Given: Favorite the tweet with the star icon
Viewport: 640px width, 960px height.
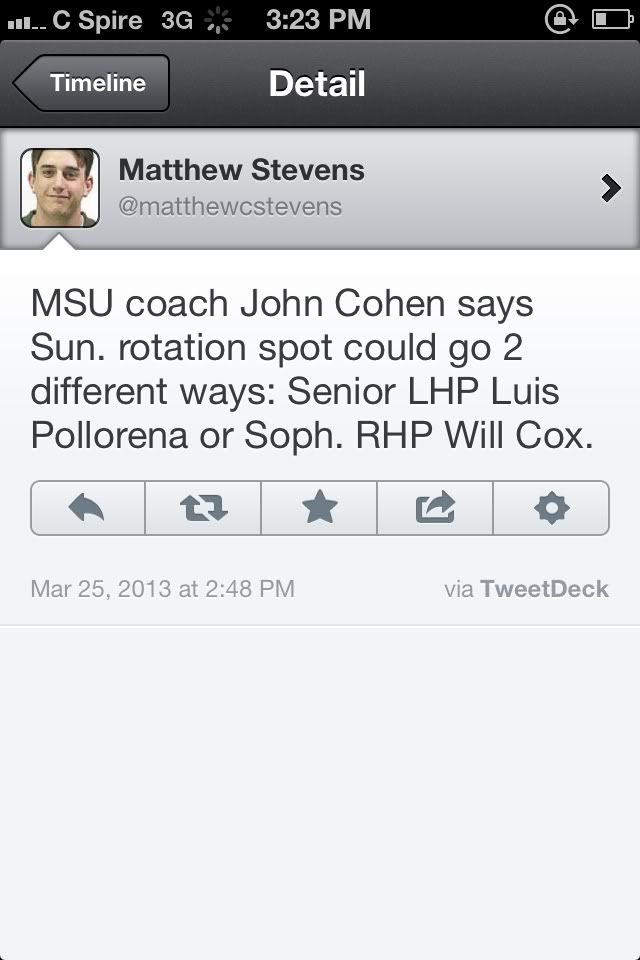Looking at the screenshot, I should (319, 508).
